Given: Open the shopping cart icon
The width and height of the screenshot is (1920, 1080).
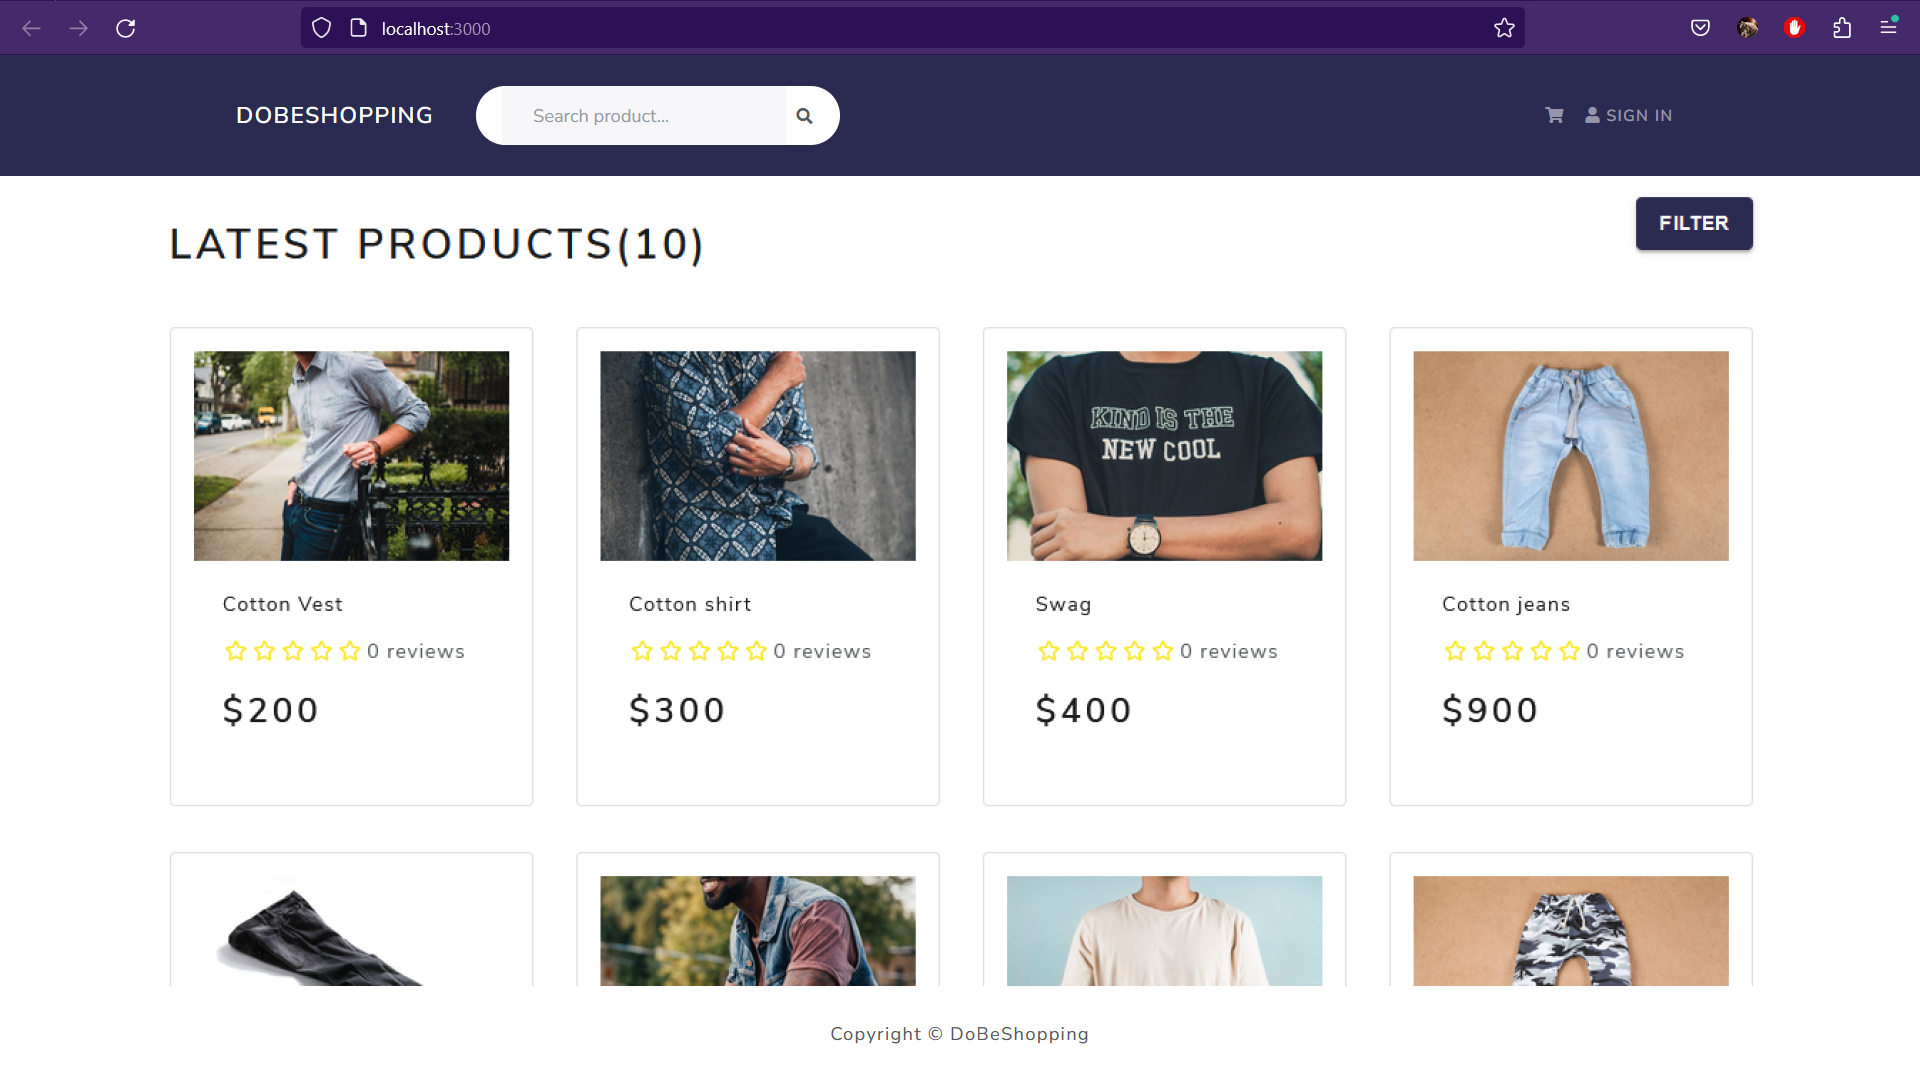Looking at the screenshot, I should [x=1554, y=116].
